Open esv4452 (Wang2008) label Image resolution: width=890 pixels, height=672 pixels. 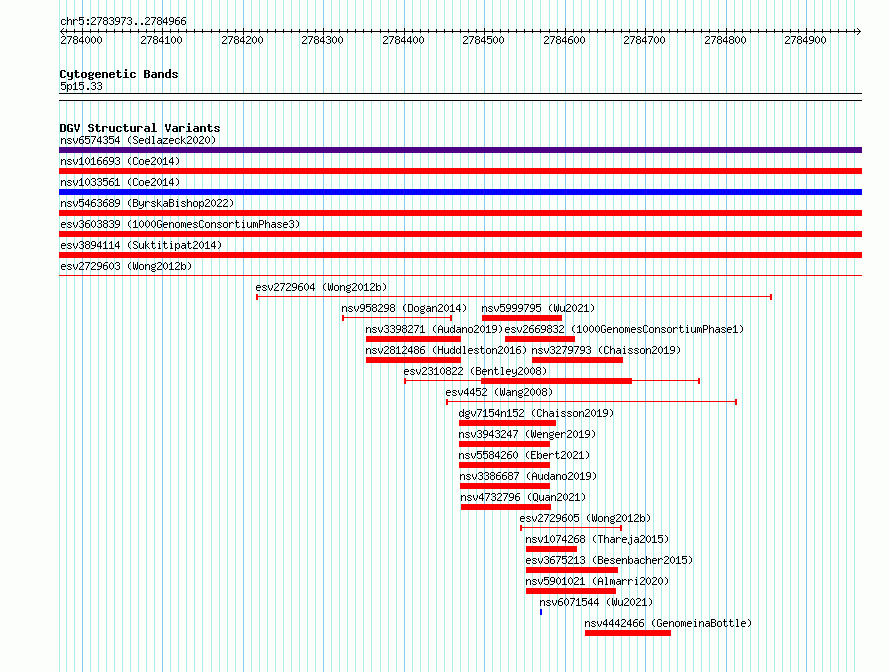pos(499,392)
